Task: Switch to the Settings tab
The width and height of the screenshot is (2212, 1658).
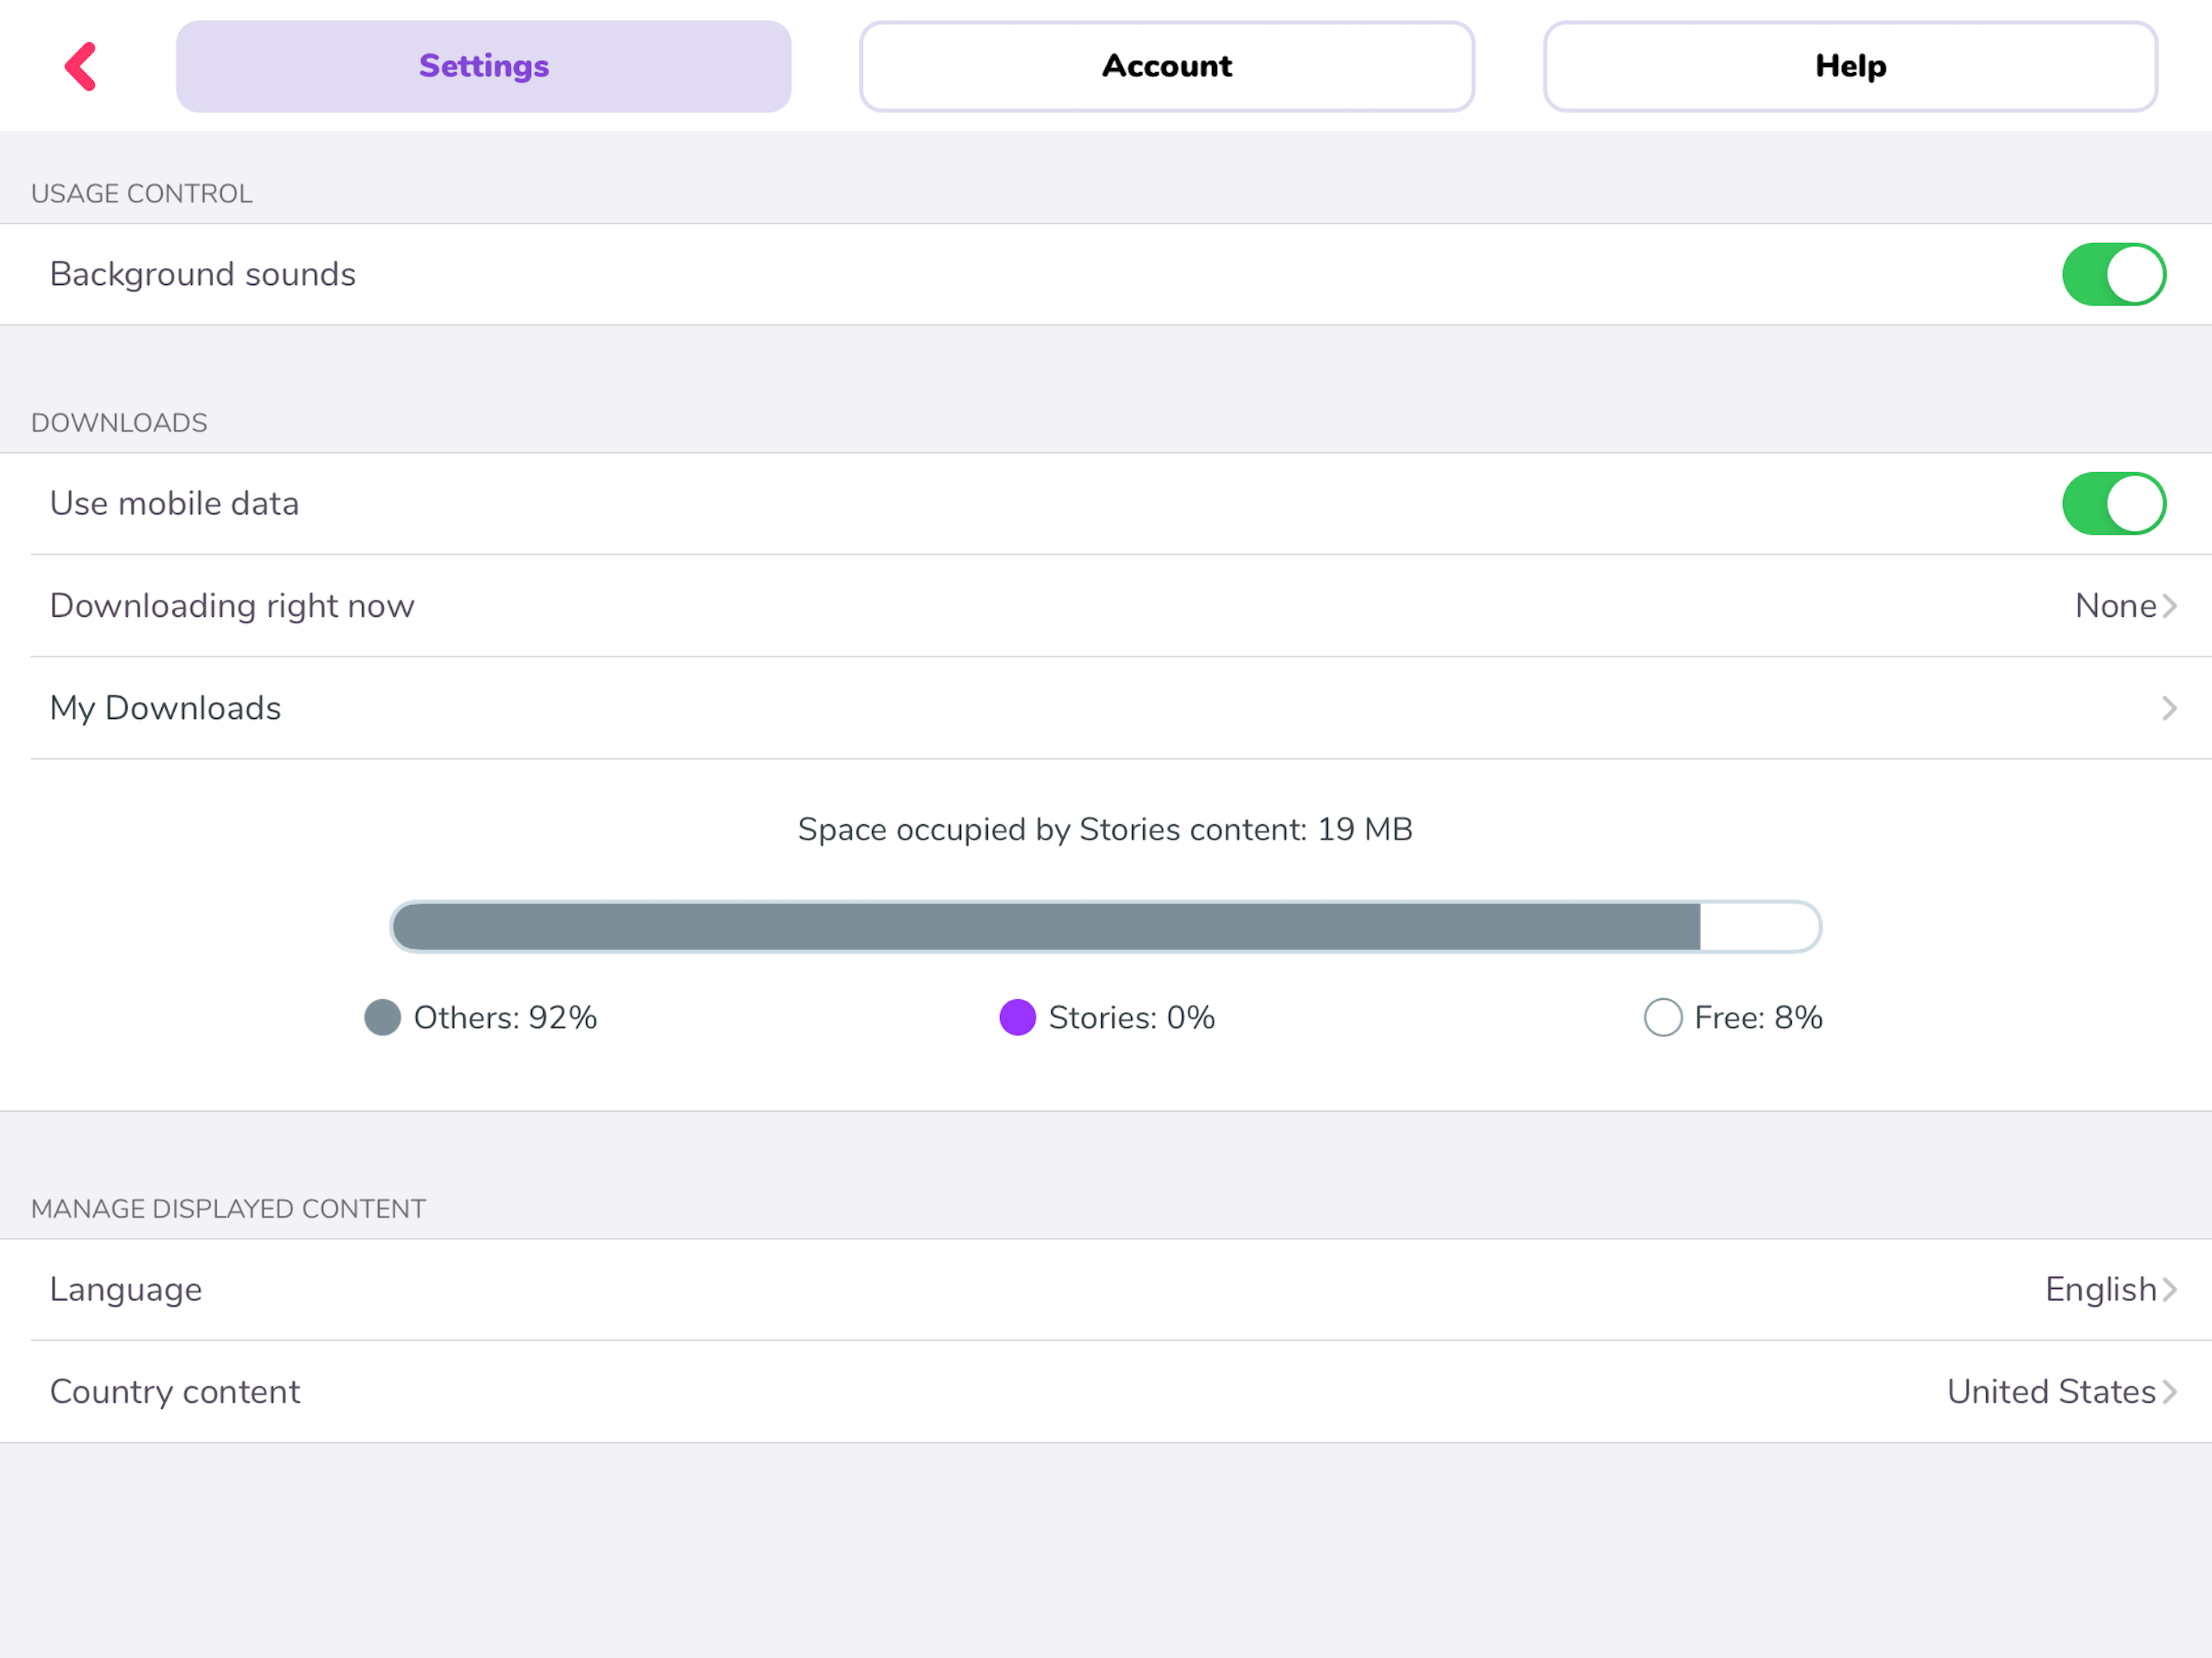Action: click(483, 66)
